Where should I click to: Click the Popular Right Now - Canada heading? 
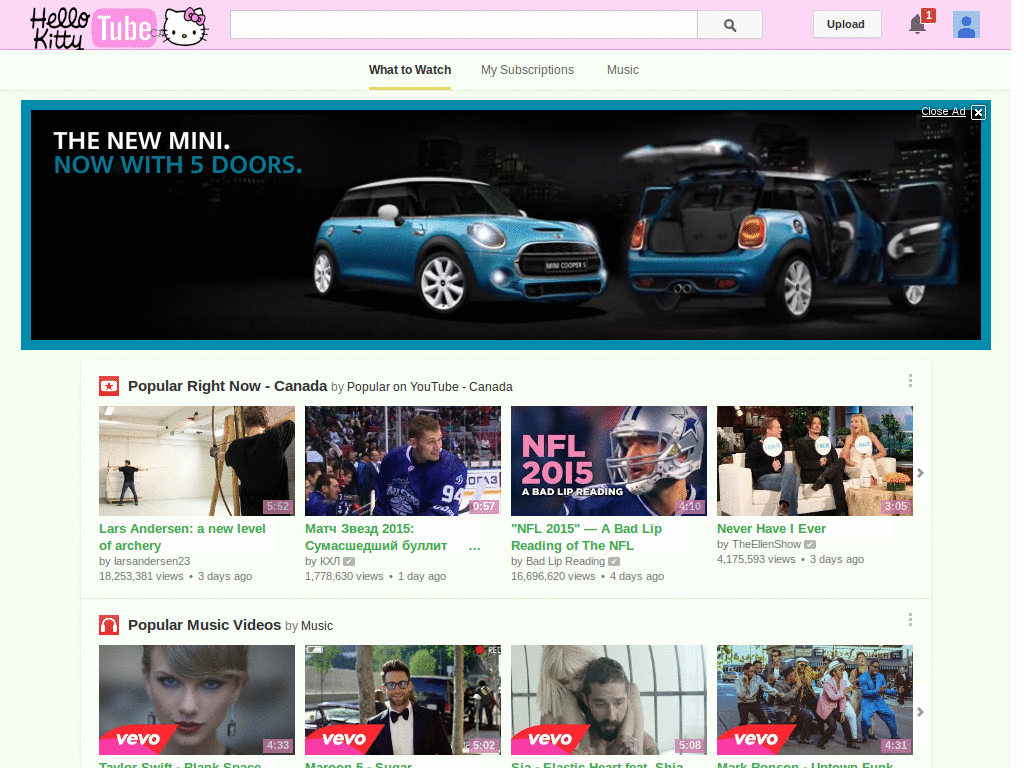pyautogui.click(x=227, y=386)
